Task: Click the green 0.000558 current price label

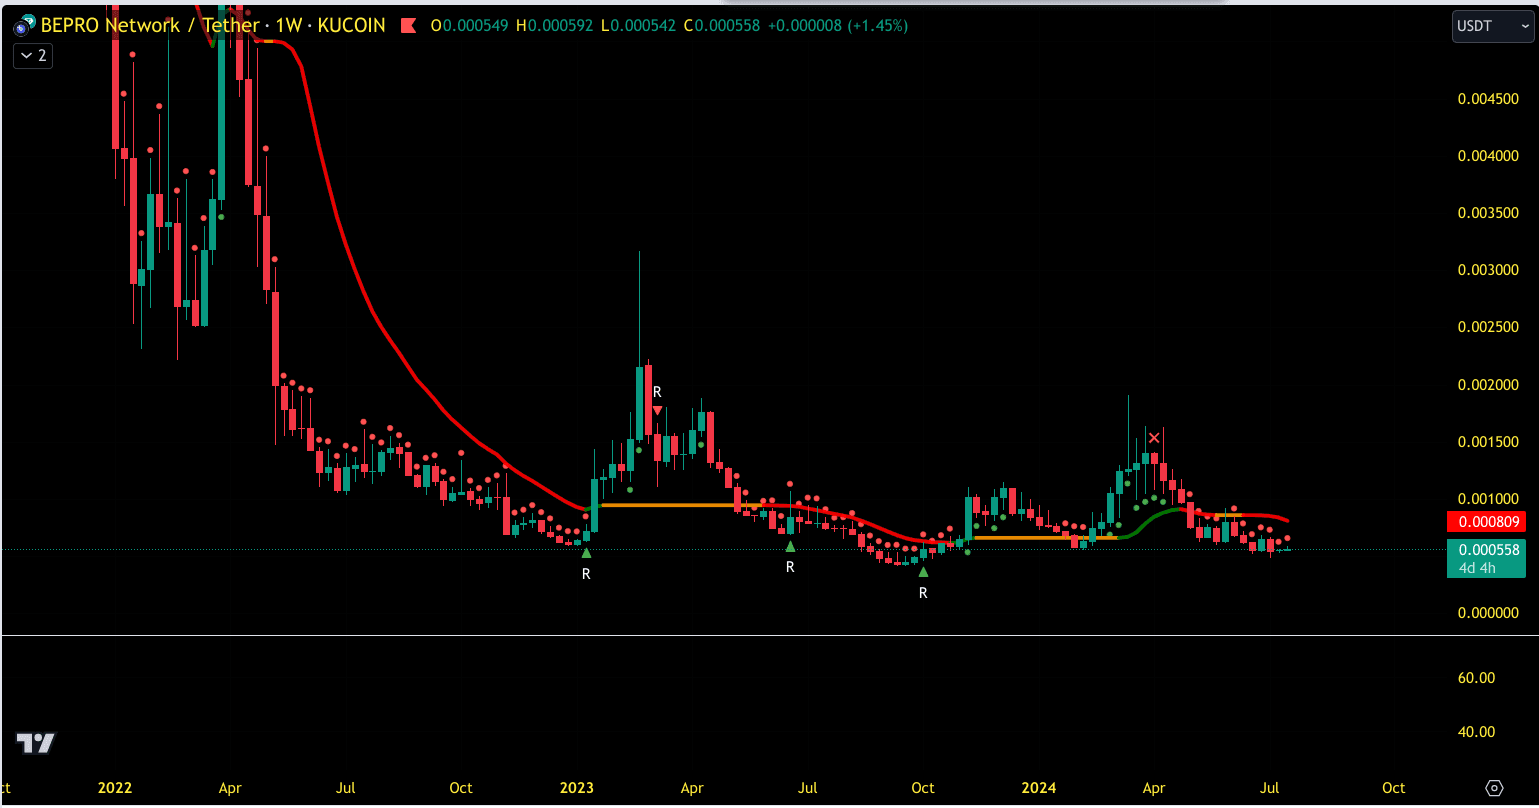Action: tap(1489, 549)
